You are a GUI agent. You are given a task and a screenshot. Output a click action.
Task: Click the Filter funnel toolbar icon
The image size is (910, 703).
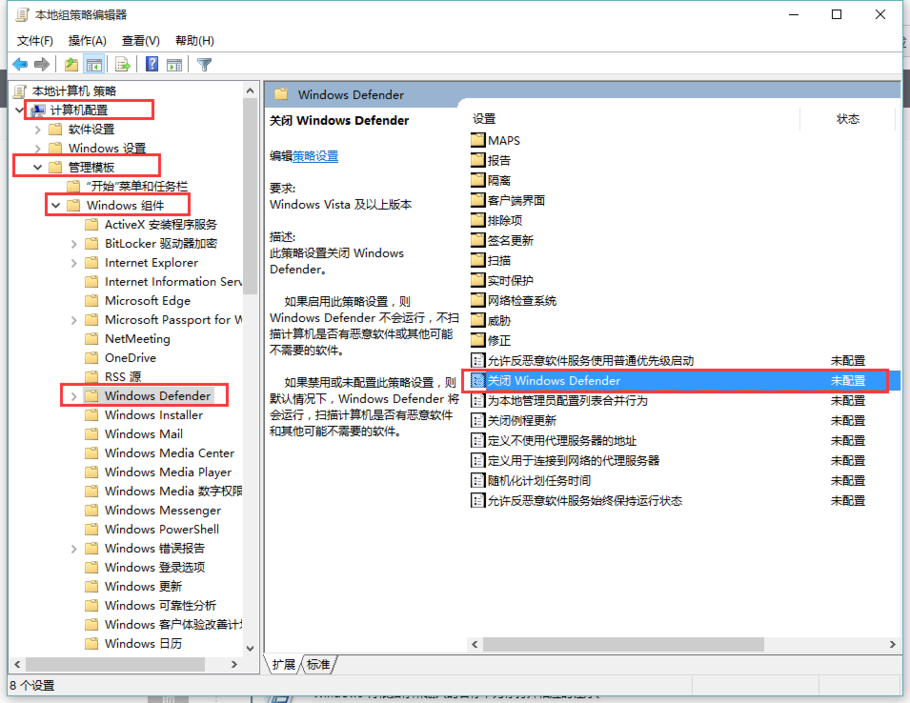[204, 65]
